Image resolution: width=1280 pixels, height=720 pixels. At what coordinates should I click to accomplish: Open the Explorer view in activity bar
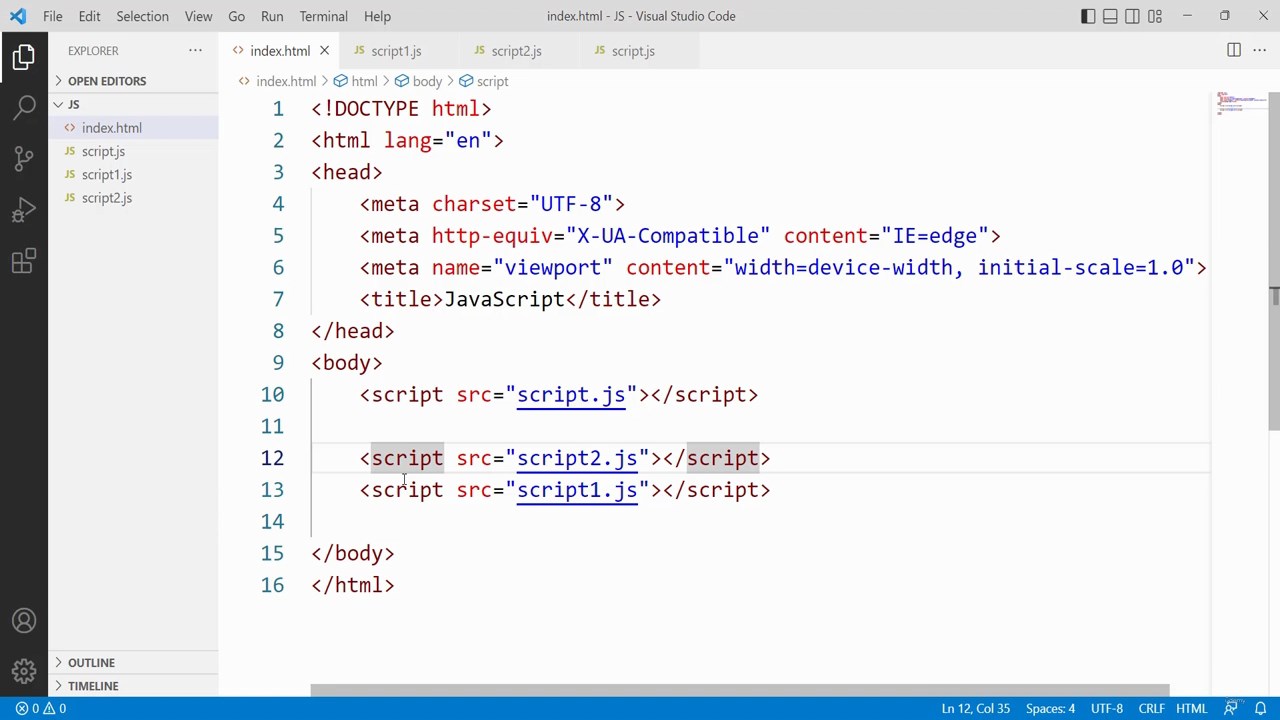(24, 56)
